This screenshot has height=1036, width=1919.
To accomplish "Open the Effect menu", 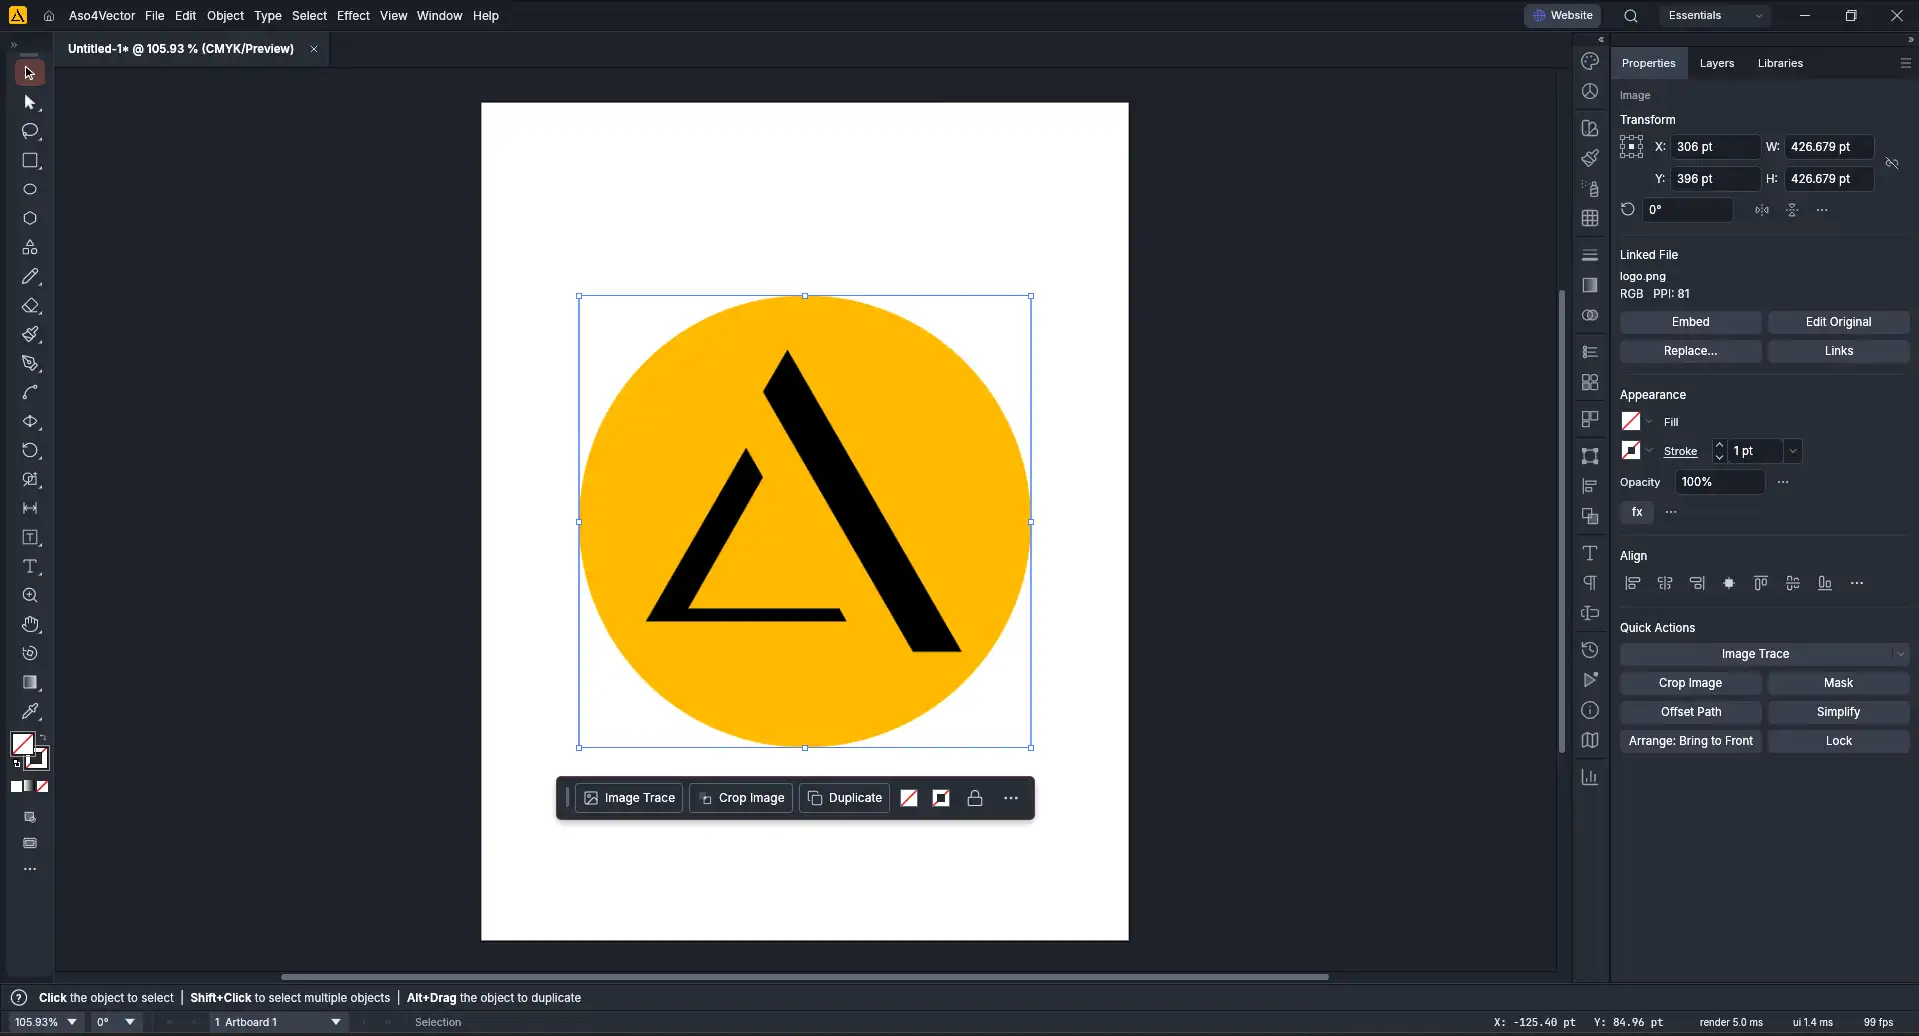I will pyautogui.click(x=353, y=16).
